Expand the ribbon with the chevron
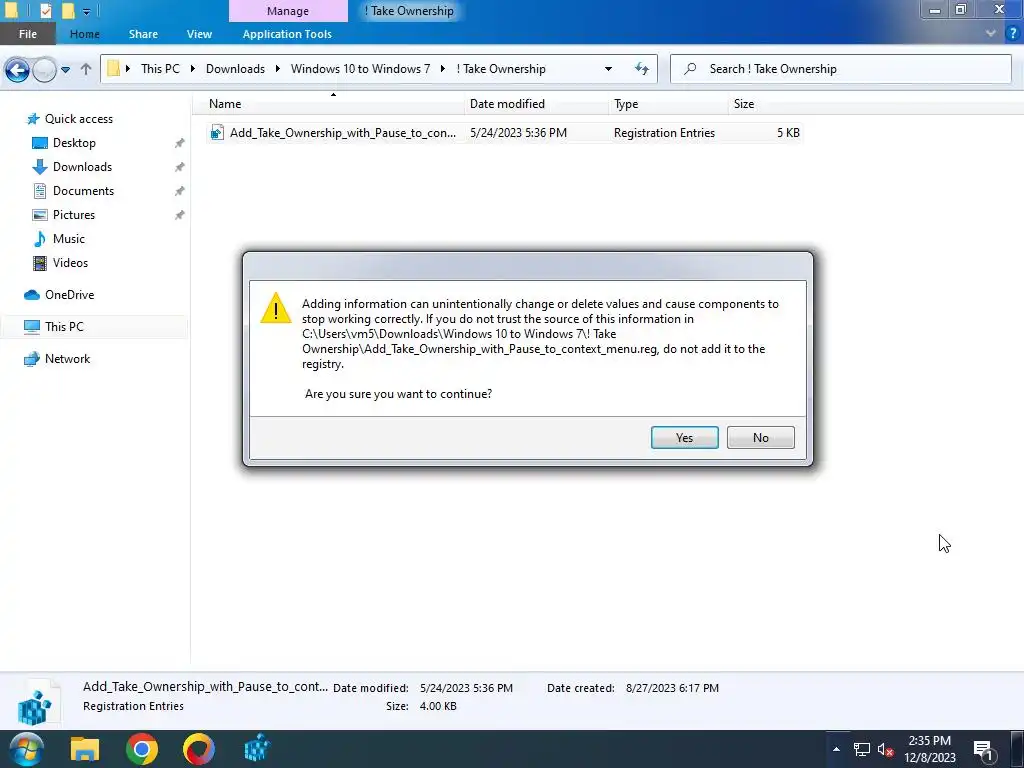The image size is (1024, 768). [x=991, y=33]
